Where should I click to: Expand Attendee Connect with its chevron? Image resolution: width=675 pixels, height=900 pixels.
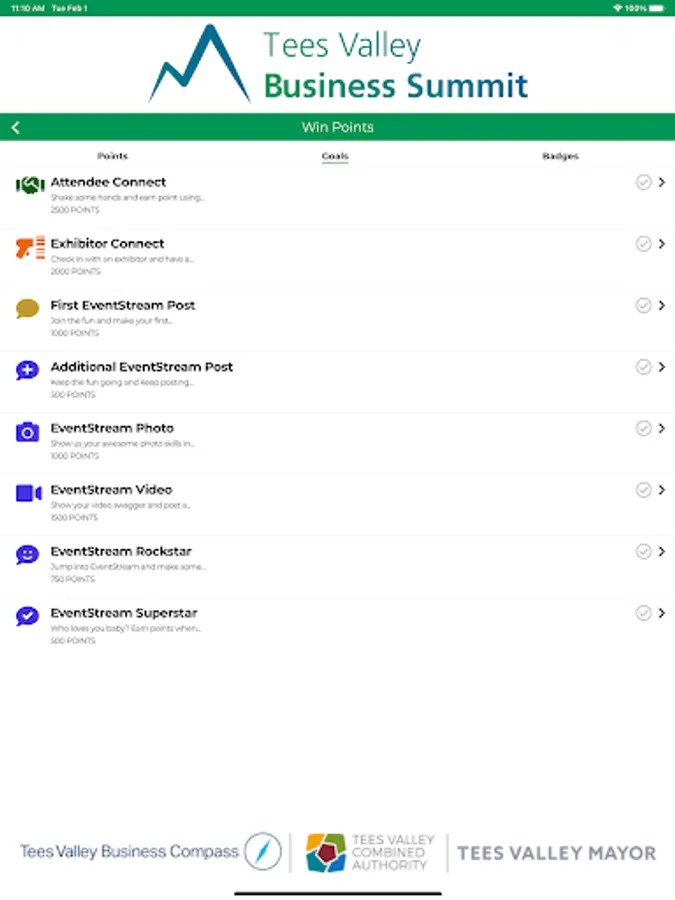662,182
